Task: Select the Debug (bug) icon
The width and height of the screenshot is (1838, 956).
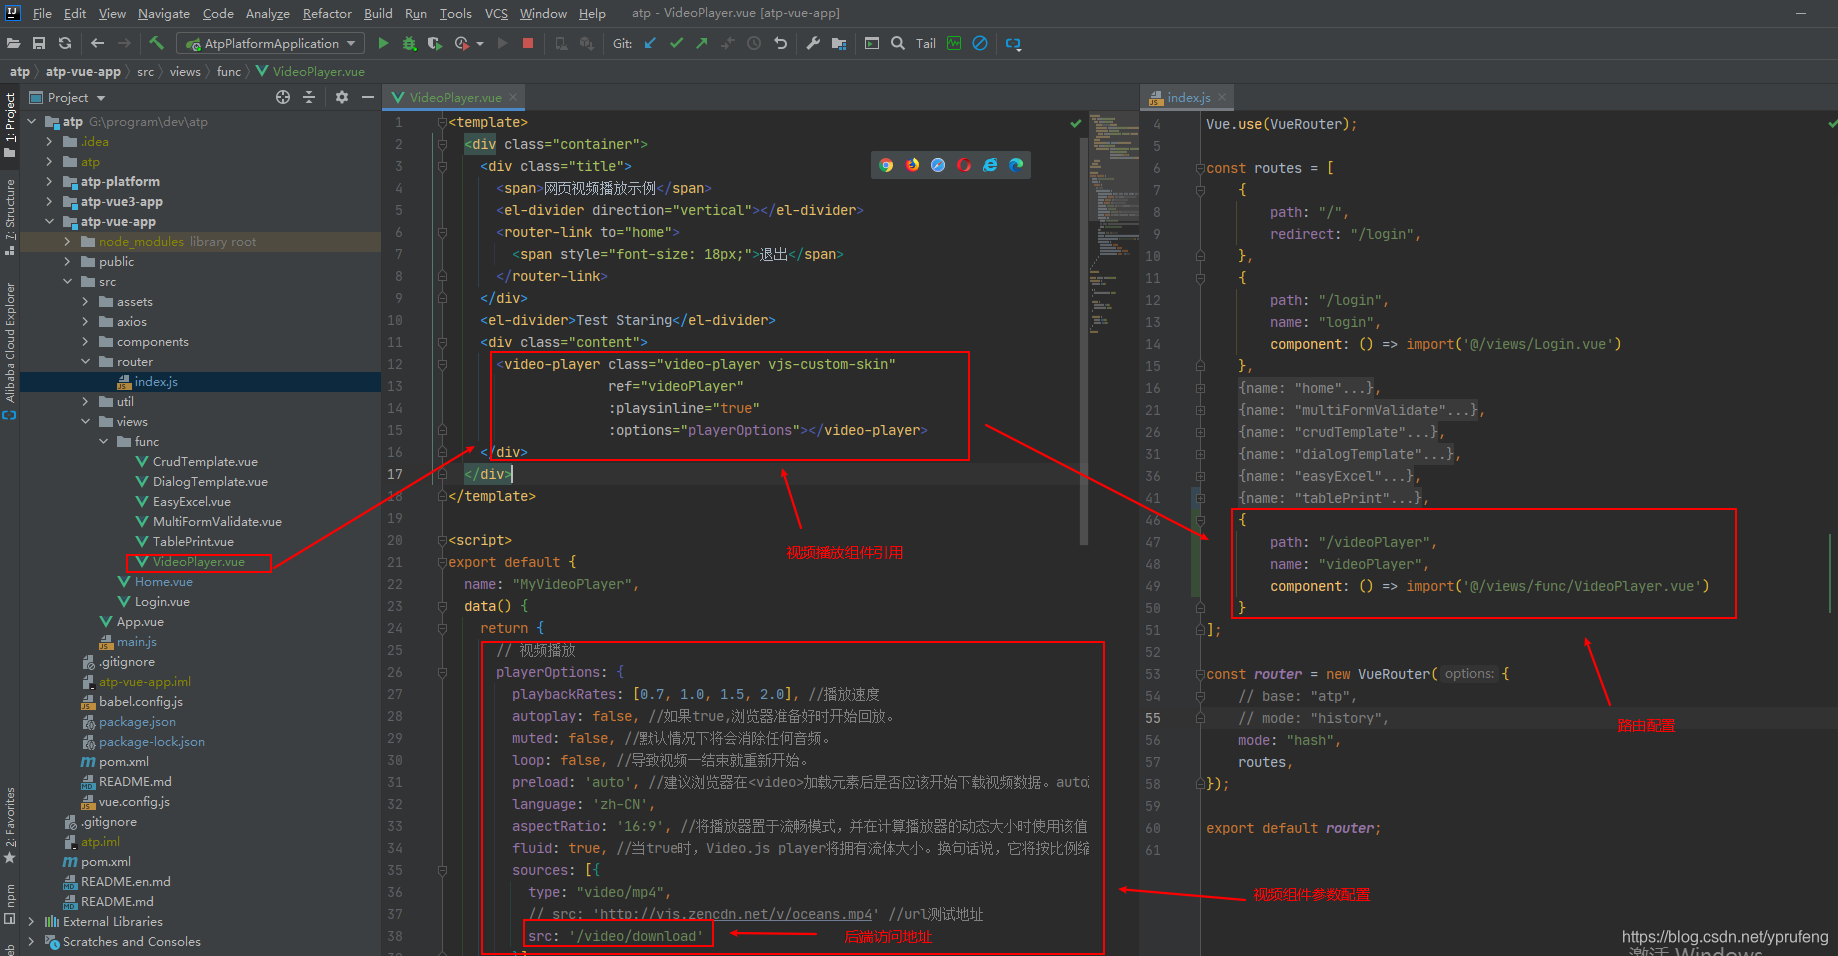Action: (409, 43)
